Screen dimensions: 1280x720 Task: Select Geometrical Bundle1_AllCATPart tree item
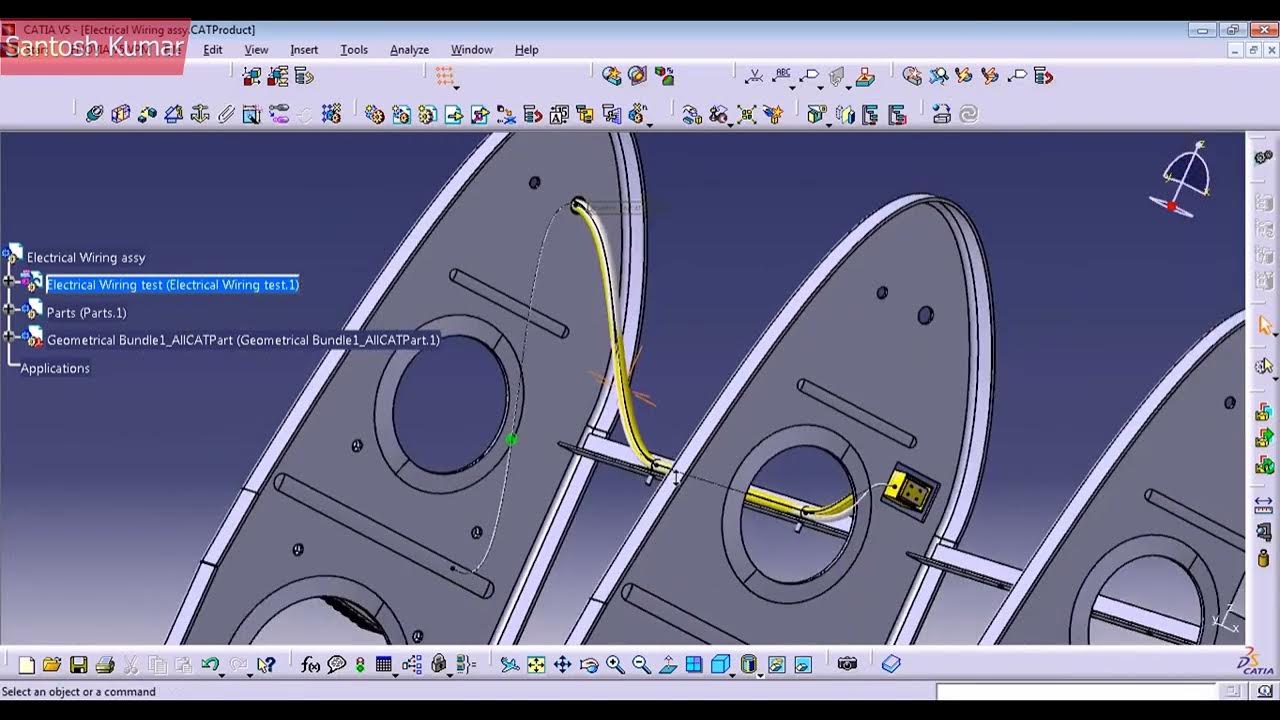pyautogui.click(x=243, y=340)
